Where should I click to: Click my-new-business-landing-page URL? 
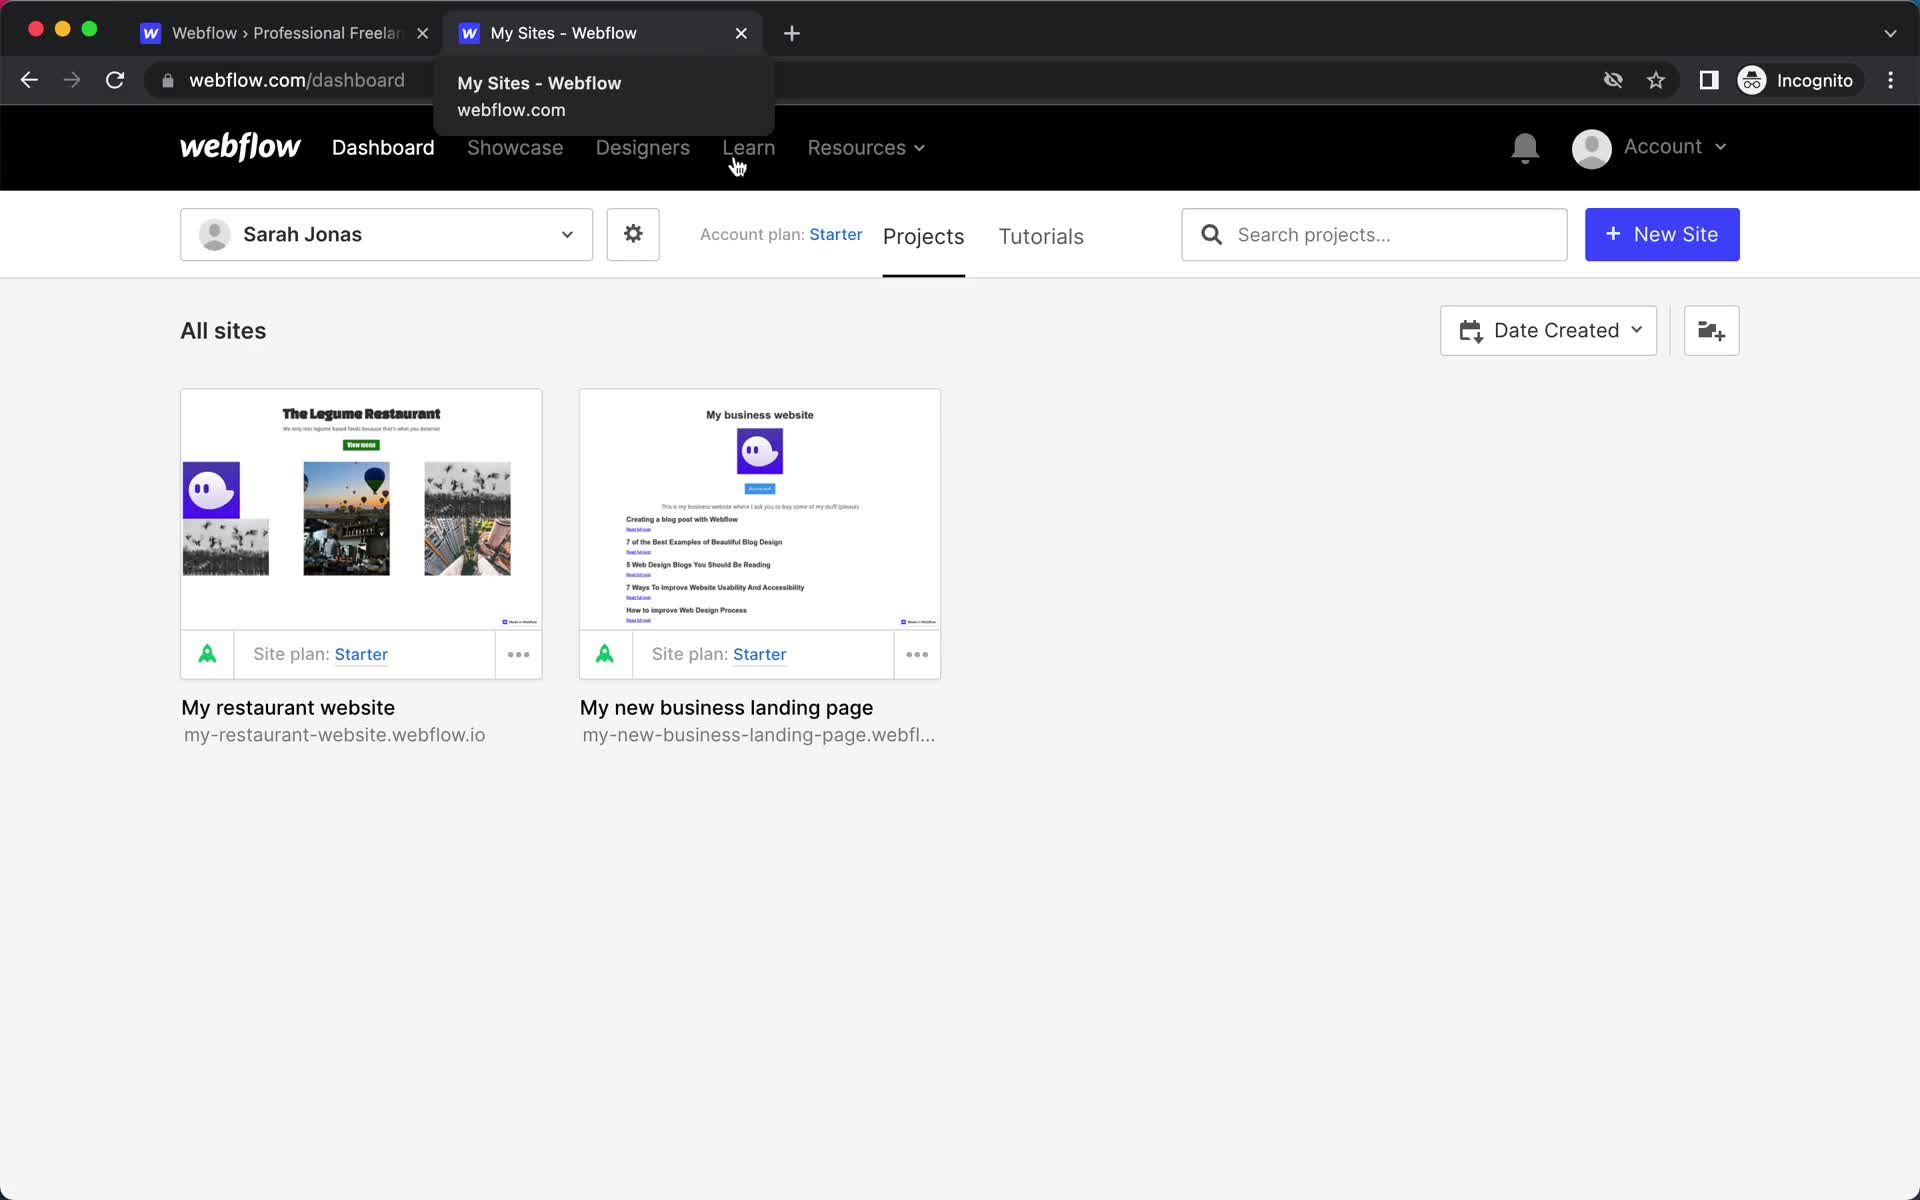pos(758,735)
